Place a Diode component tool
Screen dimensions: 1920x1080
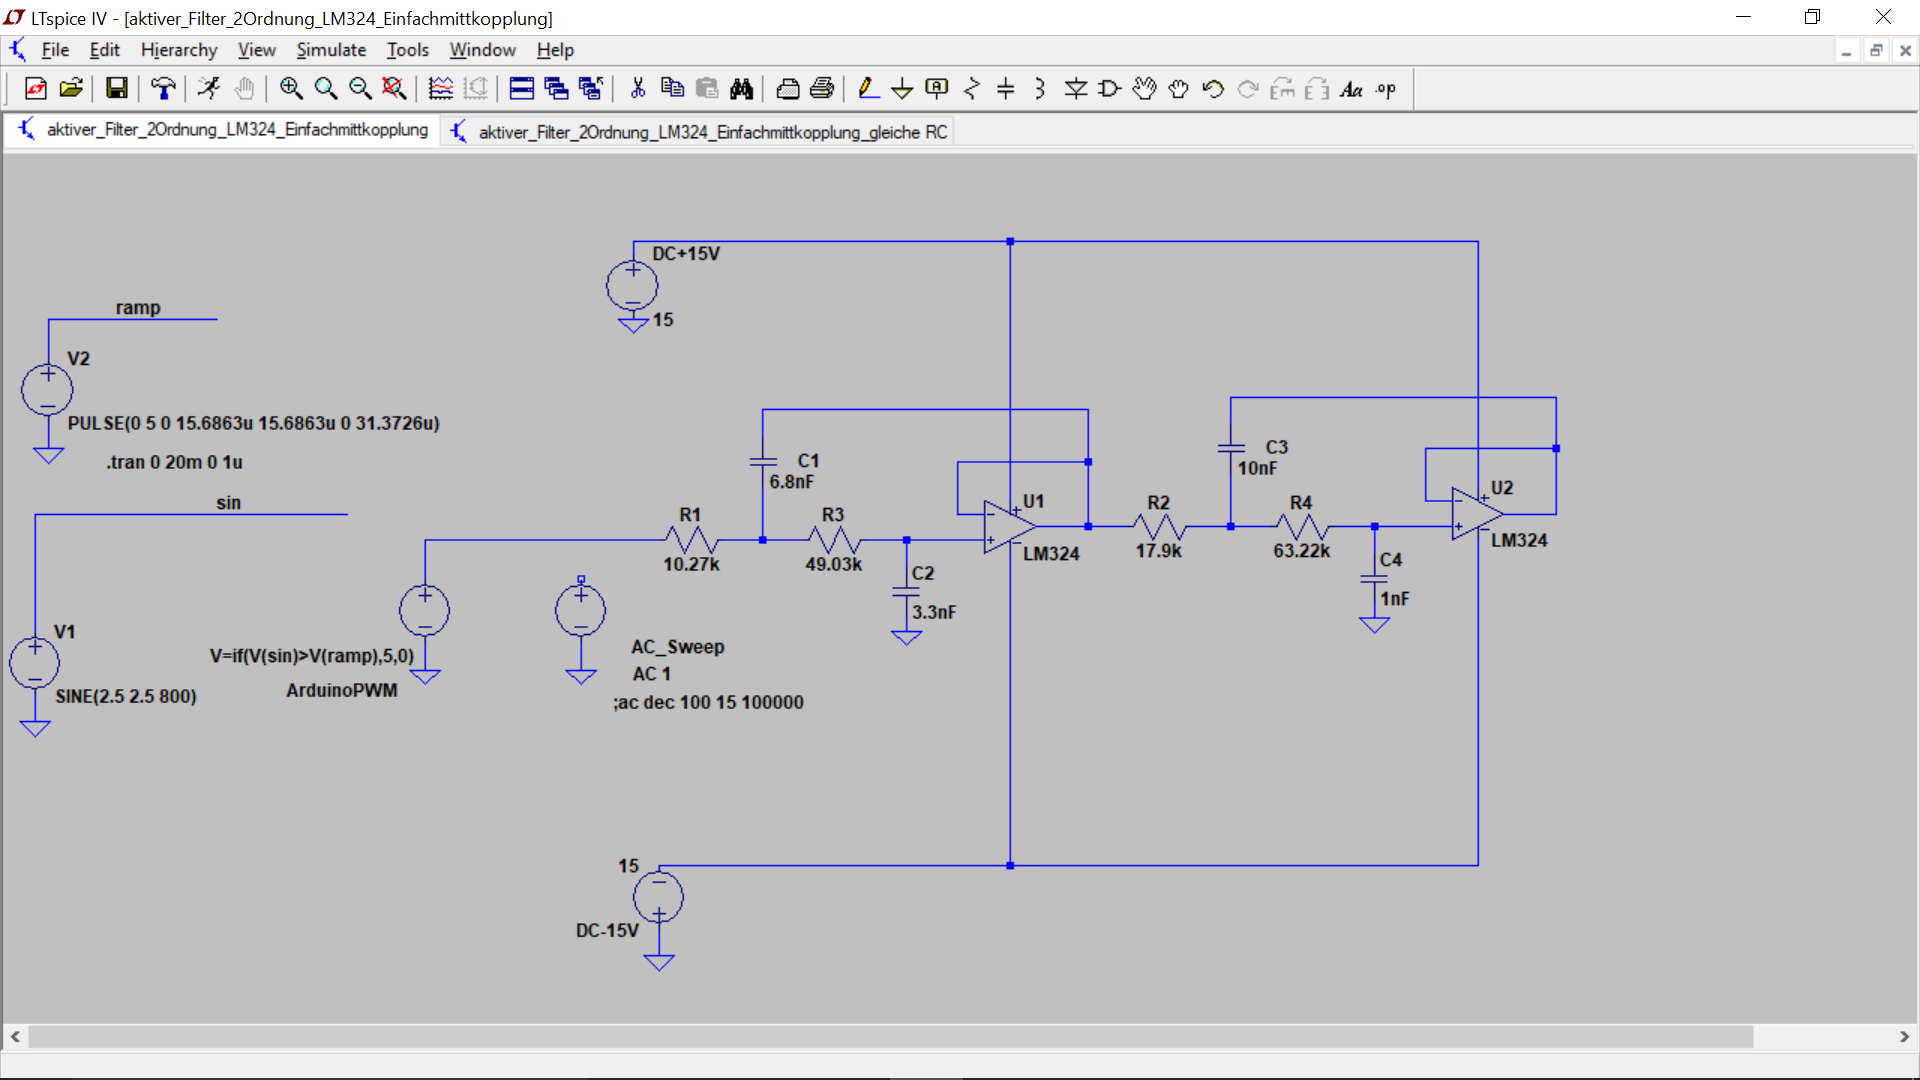tap(1076, 89)
